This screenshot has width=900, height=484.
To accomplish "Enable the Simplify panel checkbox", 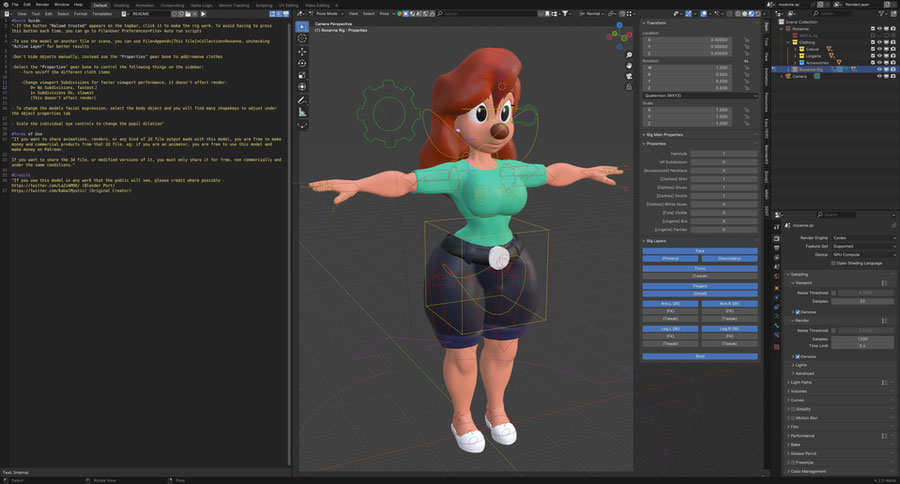I will (793, 409).
